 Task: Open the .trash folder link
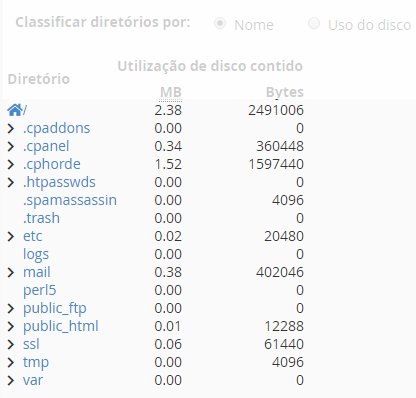click(41, 218)
